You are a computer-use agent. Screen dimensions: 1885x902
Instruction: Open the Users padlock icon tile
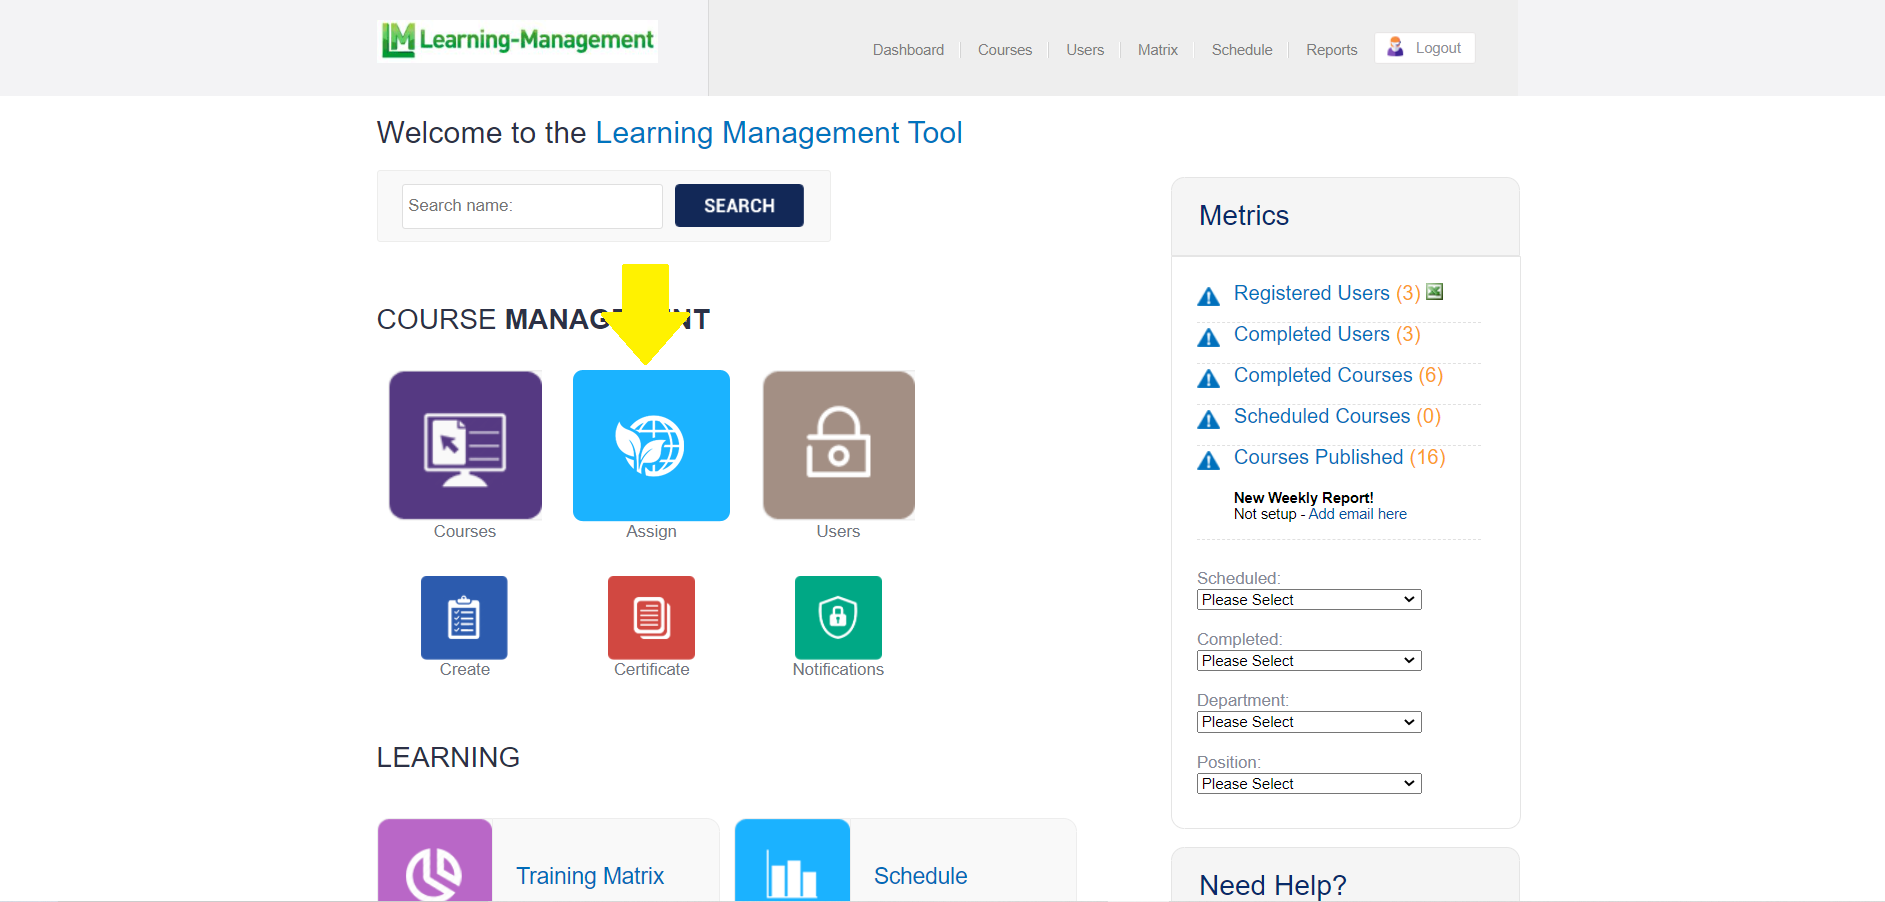(838, 445)
